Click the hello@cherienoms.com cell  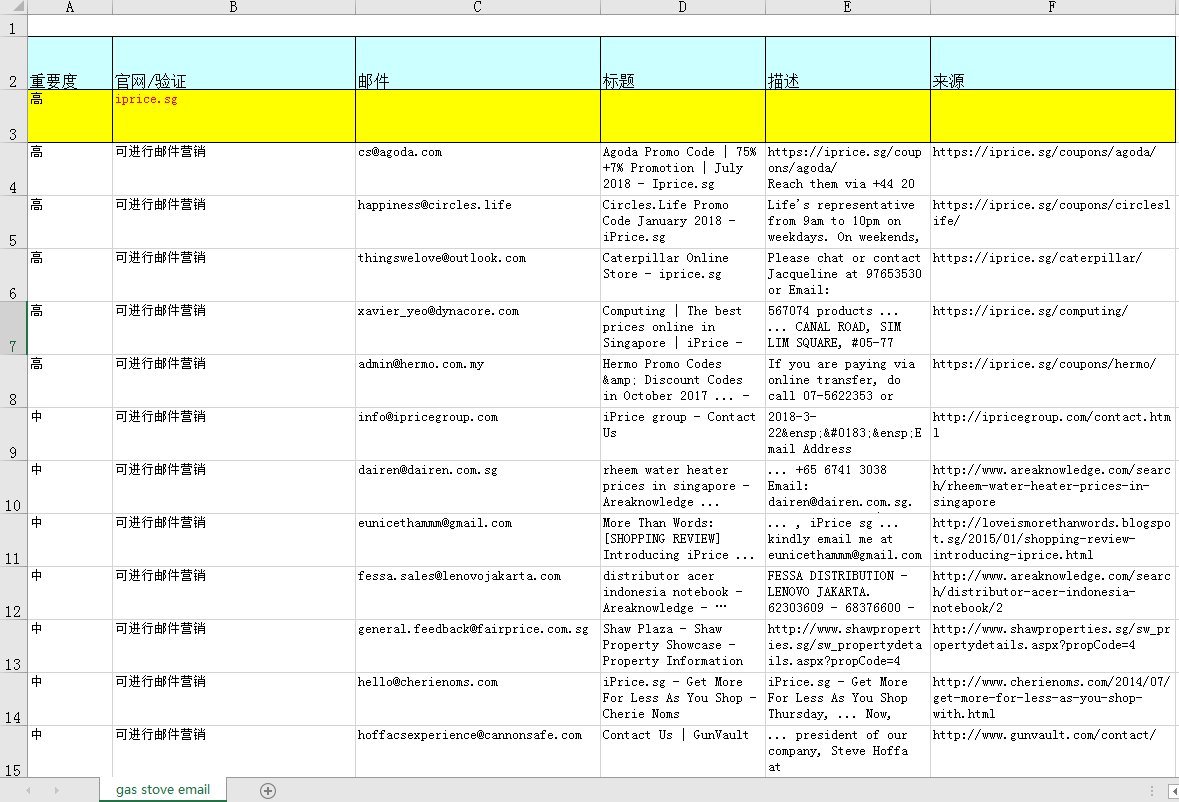click(477, 699)
